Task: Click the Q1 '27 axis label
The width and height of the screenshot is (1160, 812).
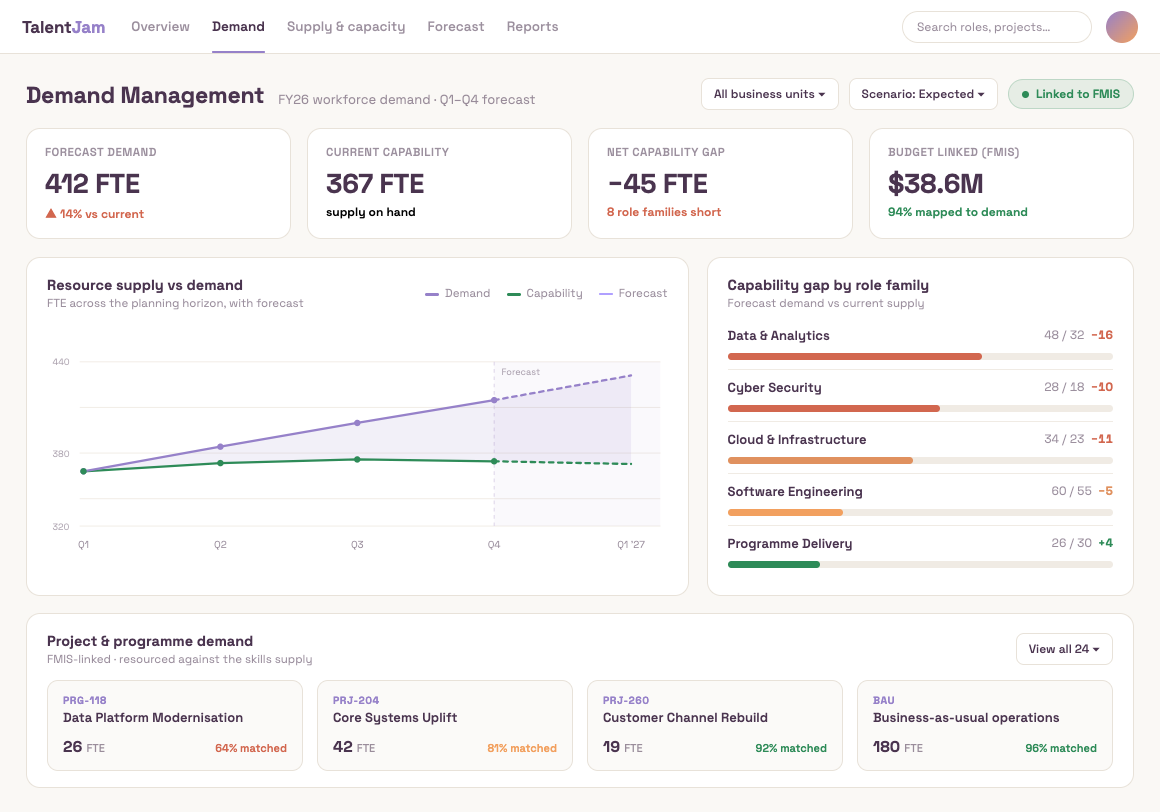Action: pyautogui.click(x=631, y=544)
